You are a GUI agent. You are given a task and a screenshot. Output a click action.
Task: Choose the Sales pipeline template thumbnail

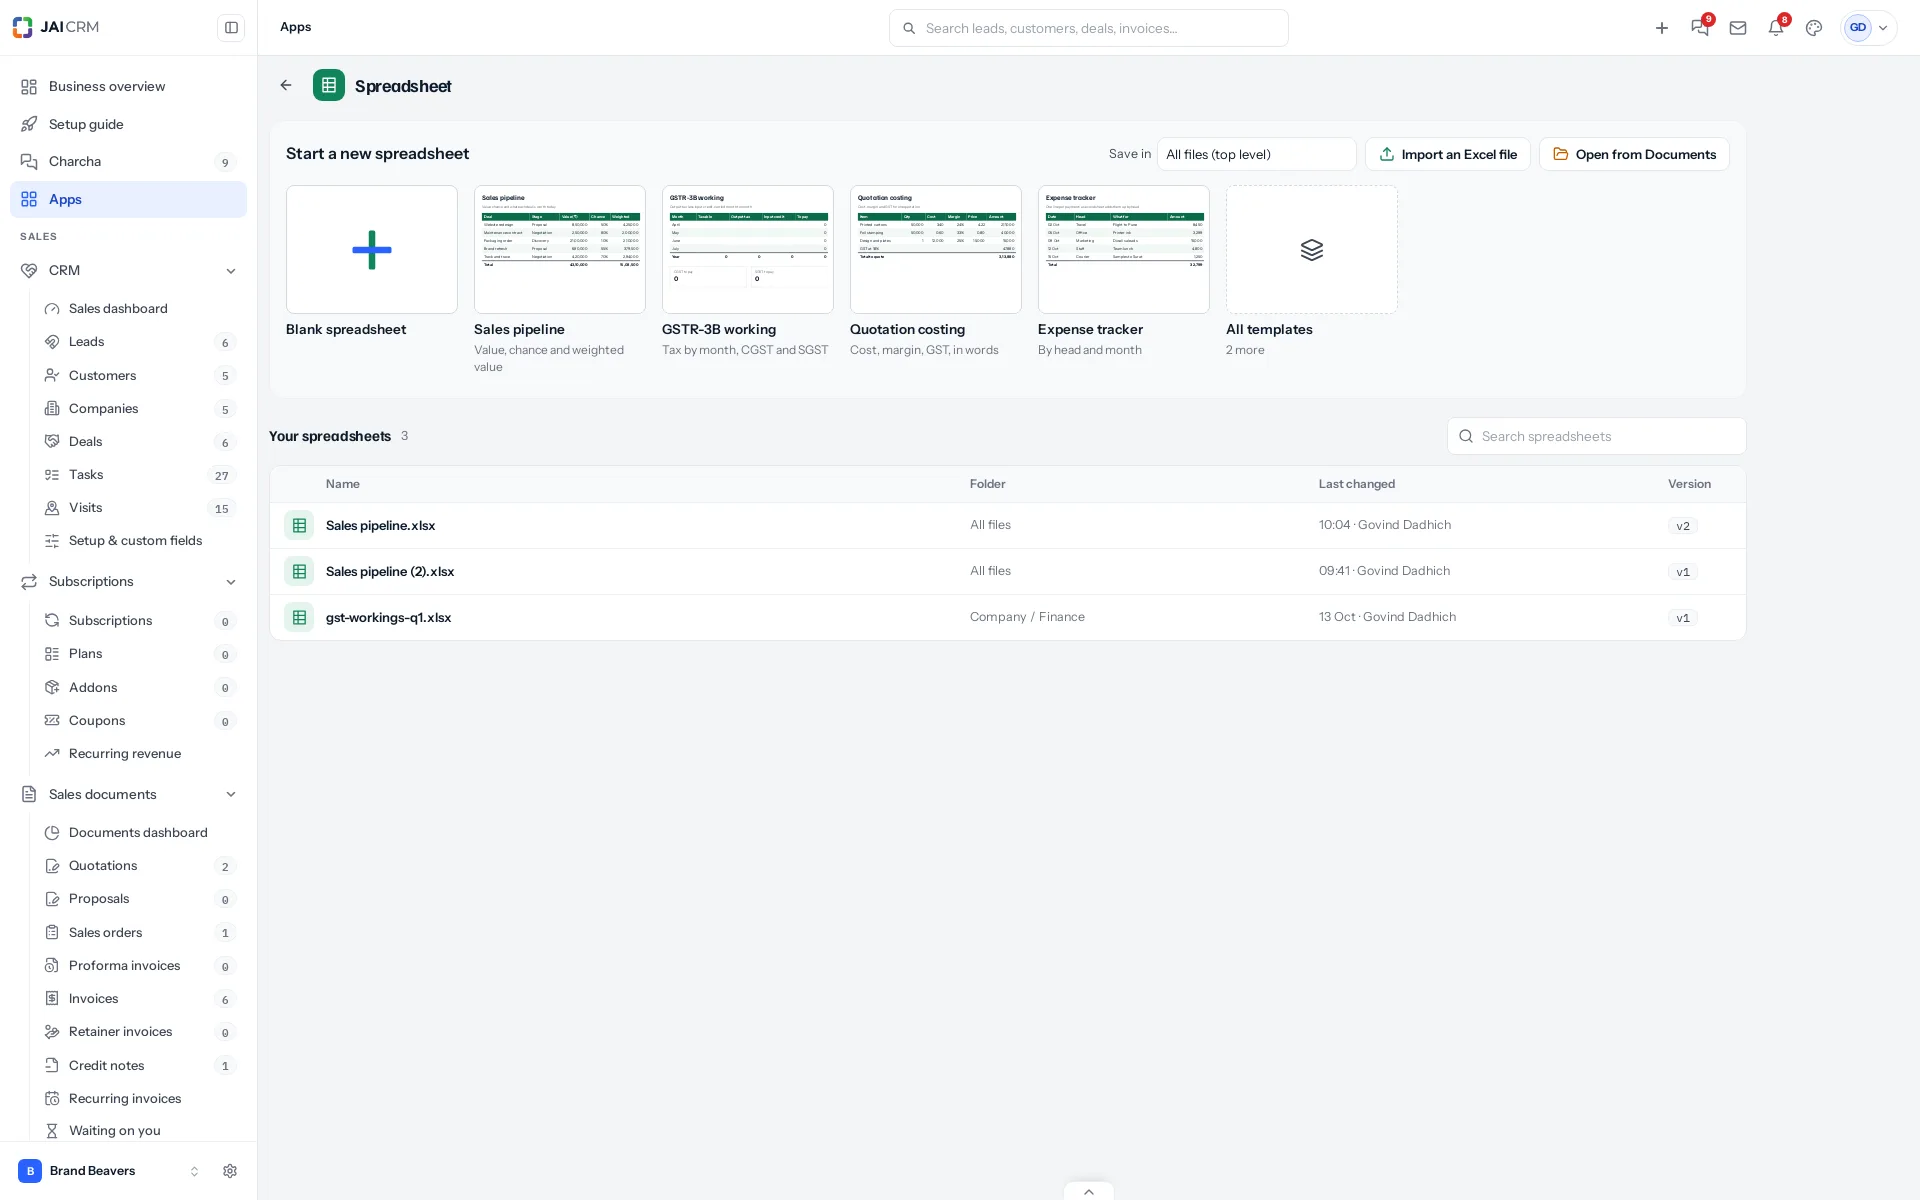560,250
